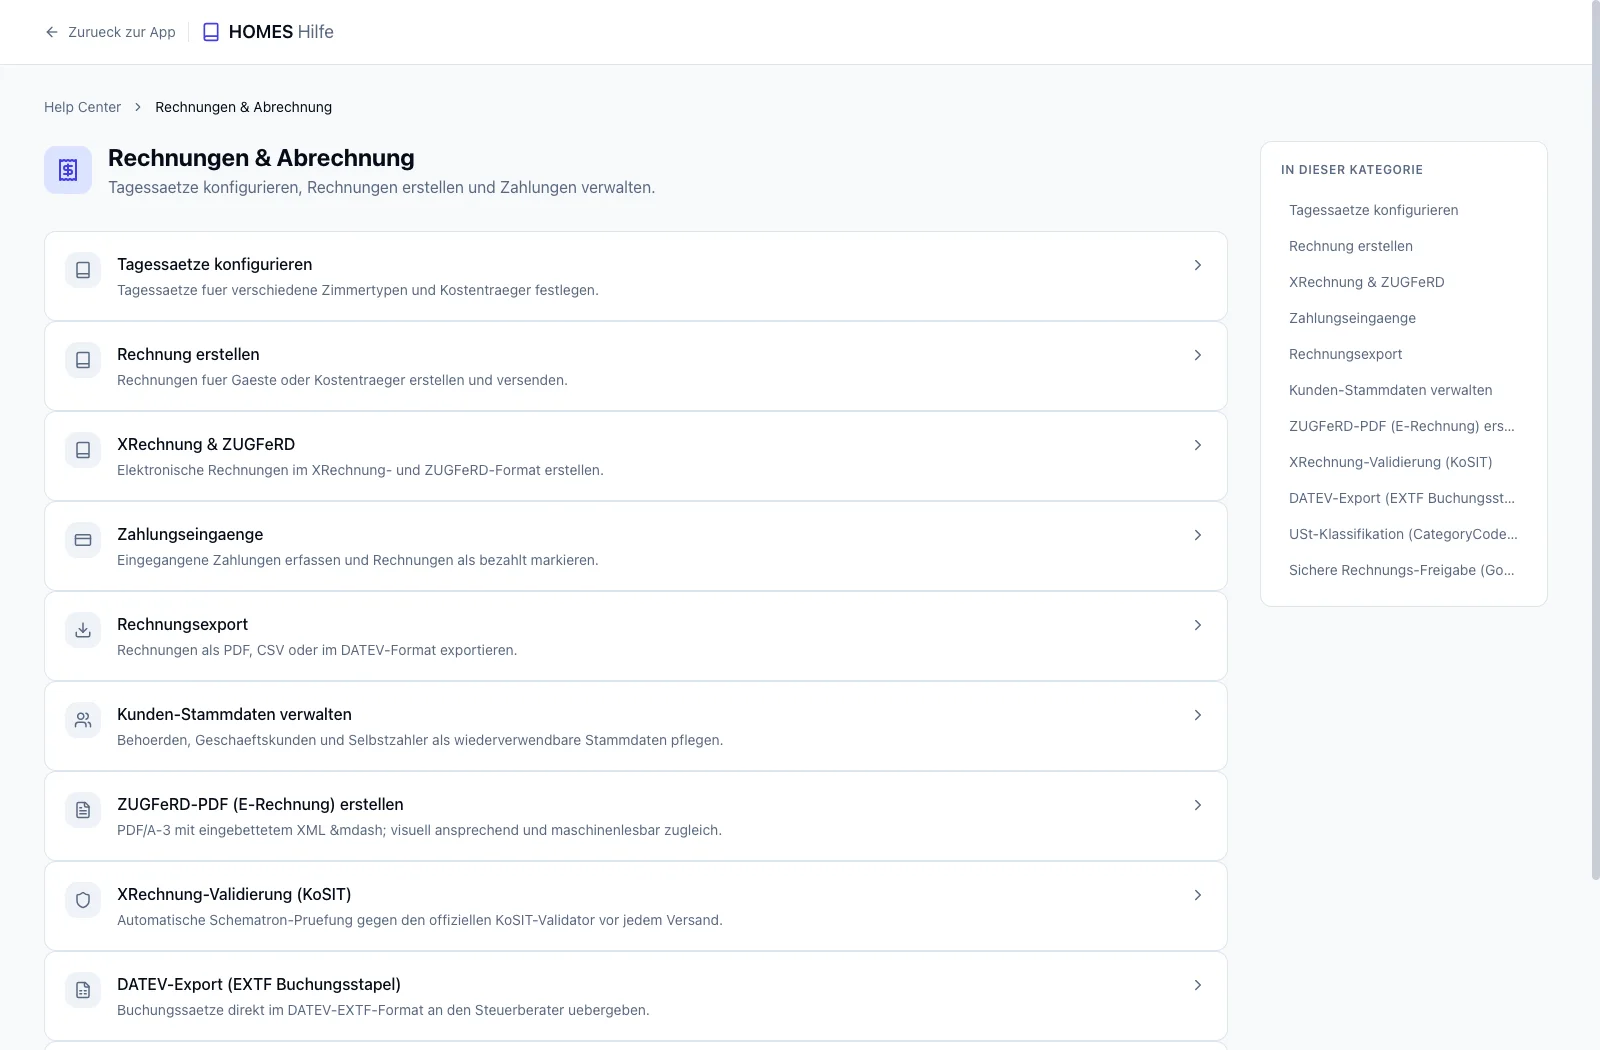Screen dimensions: 1600x1050
Task: Click the HOMES Hilfe book logo icon
Action: pyautogui.click(x=211, y=32)
